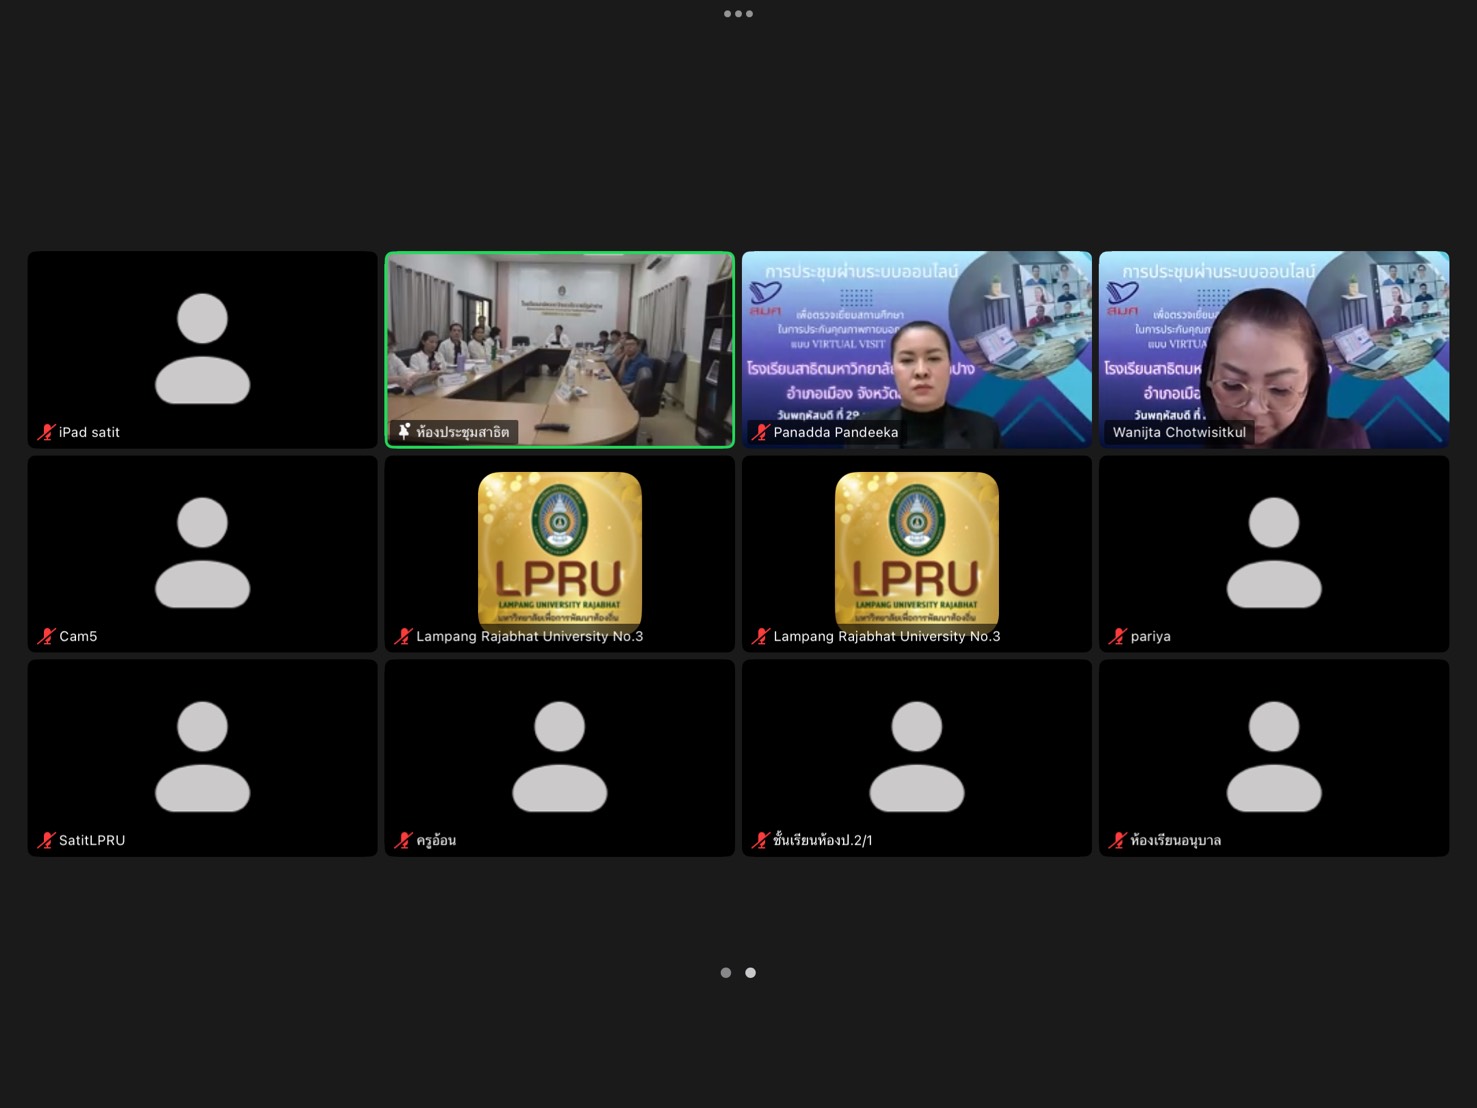Select the ห้องประชุมสาธิต conference room video

pyautogui.click(x=560, y=340)
